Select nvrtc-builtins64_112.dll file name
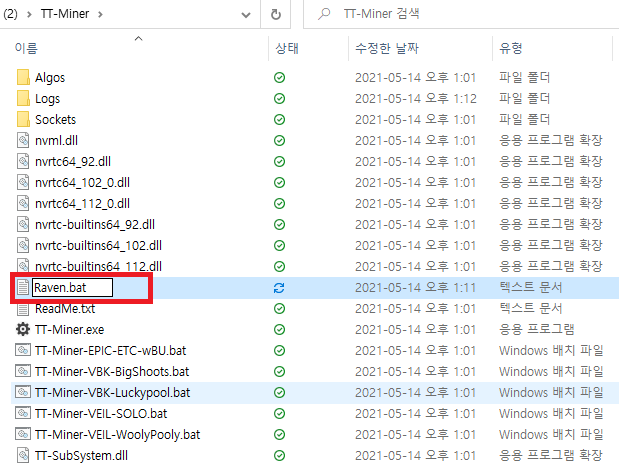Viewport: 619px width, 474px height. (x=98, y=266)
